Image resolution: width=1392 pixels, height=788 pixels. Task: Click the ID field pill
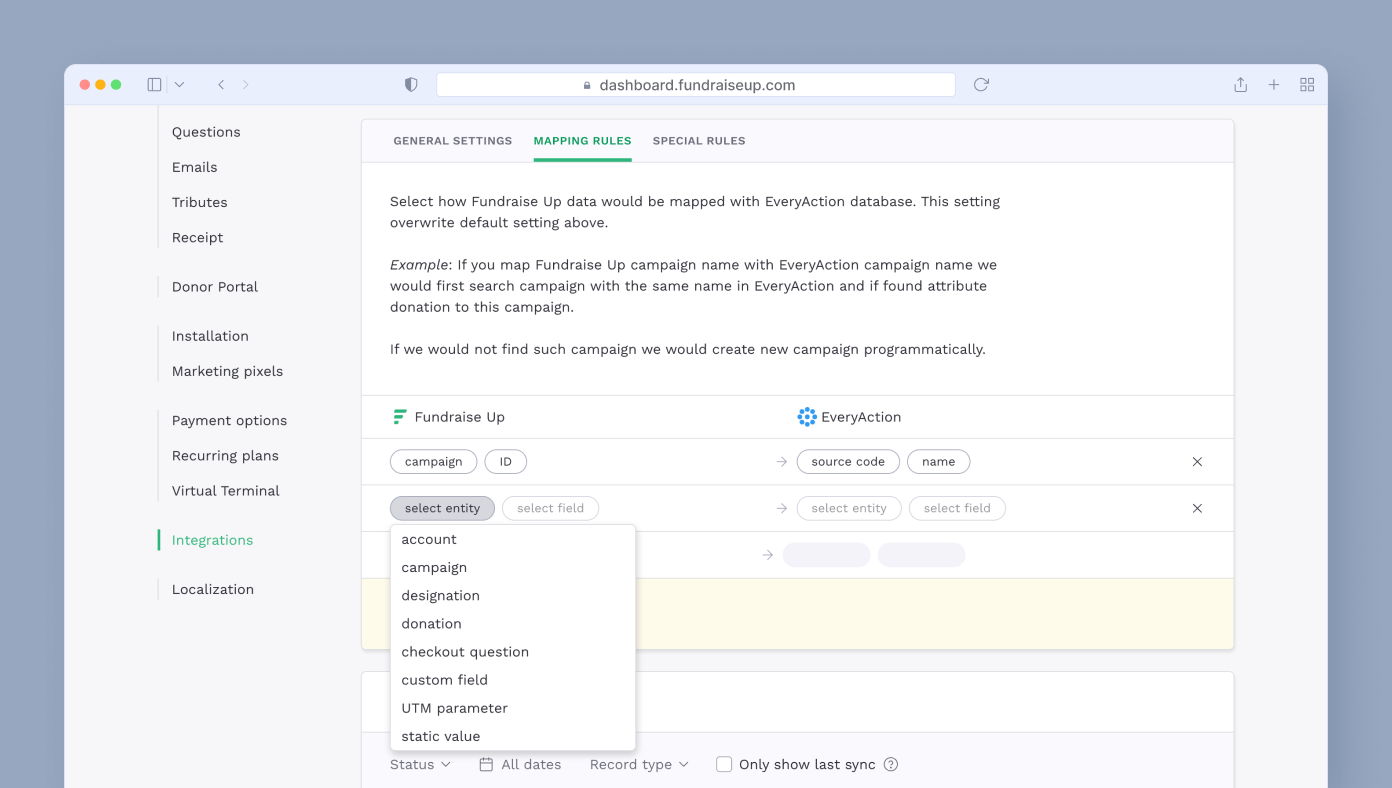click(505, 462)
